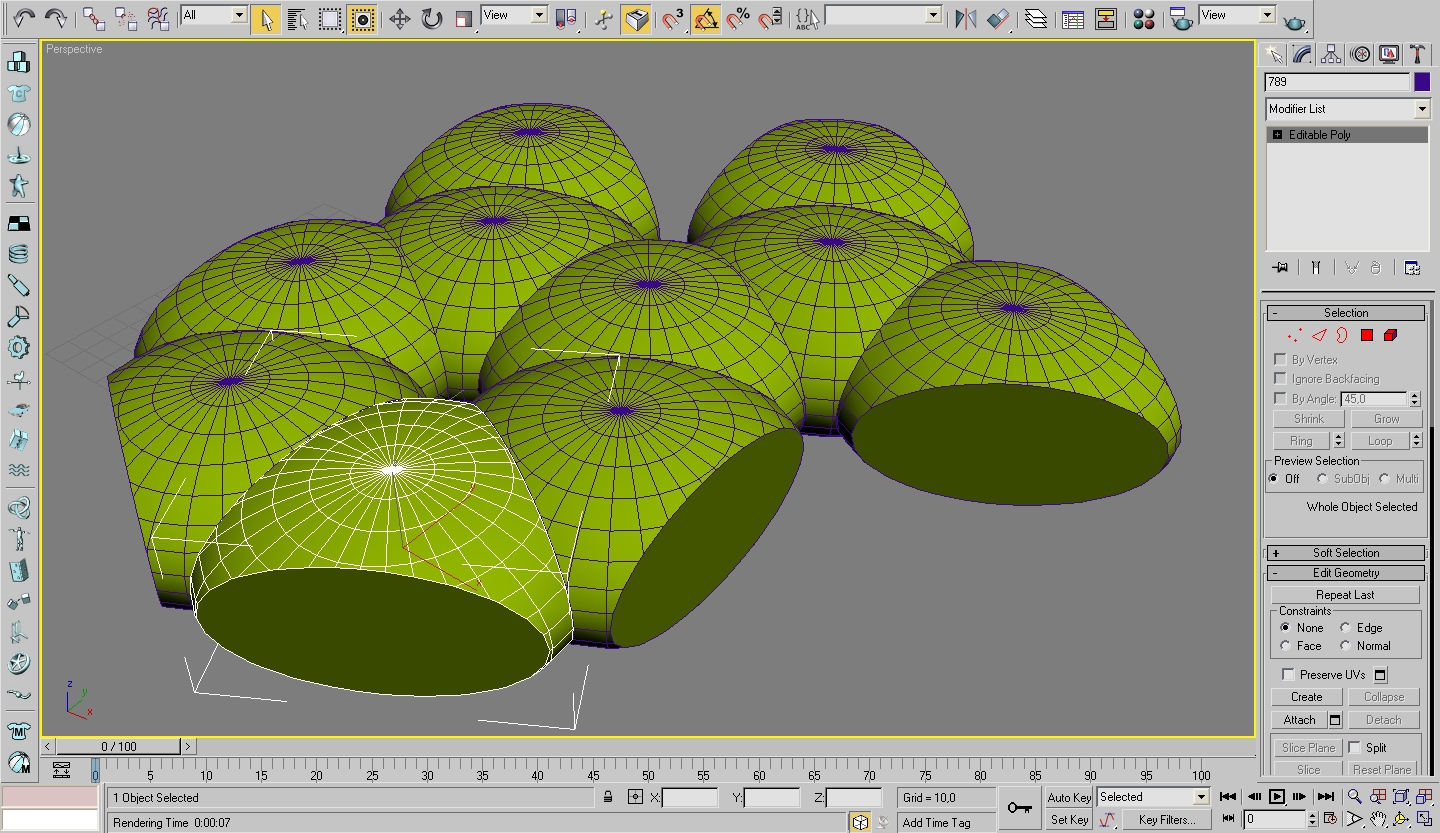Pick the Select and Move tool
The width and height of the screenshot is (1440, 833).
tap(399, 18)
